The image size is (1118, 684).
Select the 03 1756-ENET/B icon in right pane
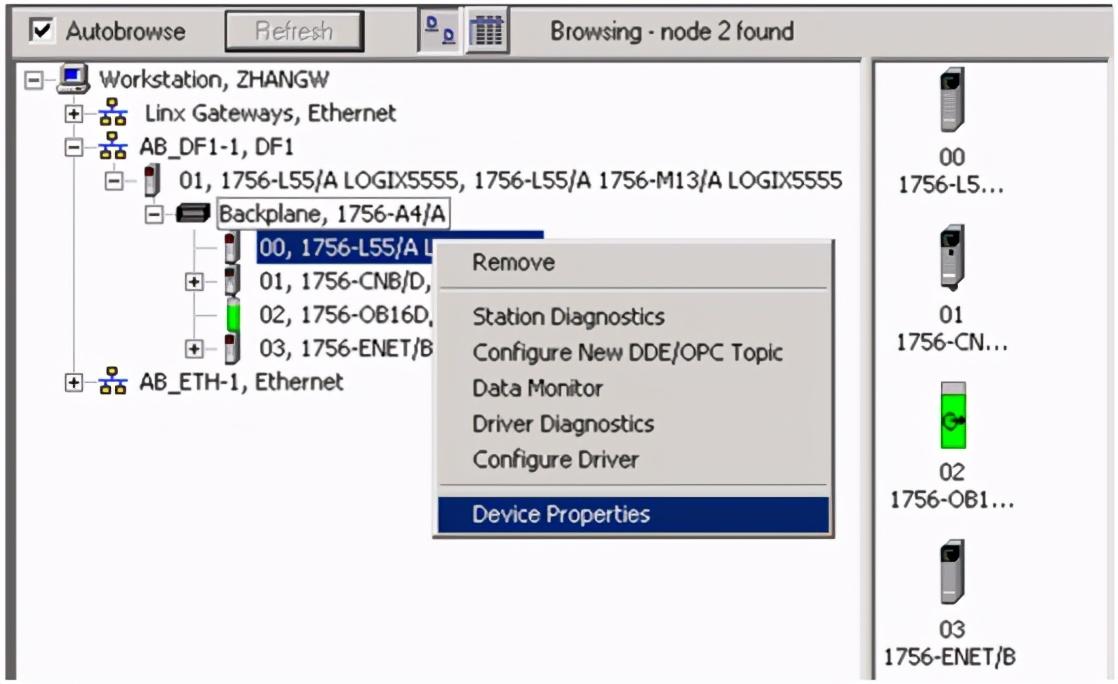(x=952, y=573)
